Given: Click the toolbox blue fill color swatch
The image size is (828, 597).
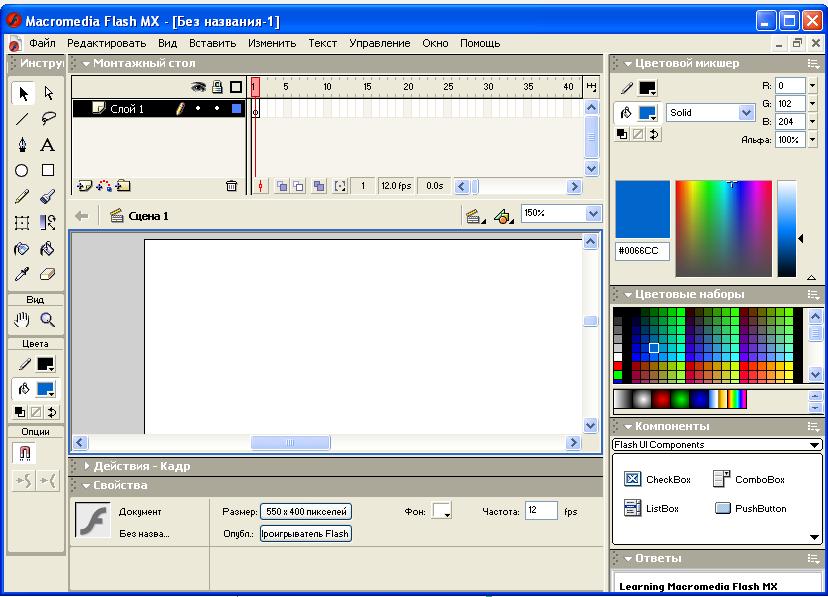Looking at the screenshot, I should click(x=45, y=390).
